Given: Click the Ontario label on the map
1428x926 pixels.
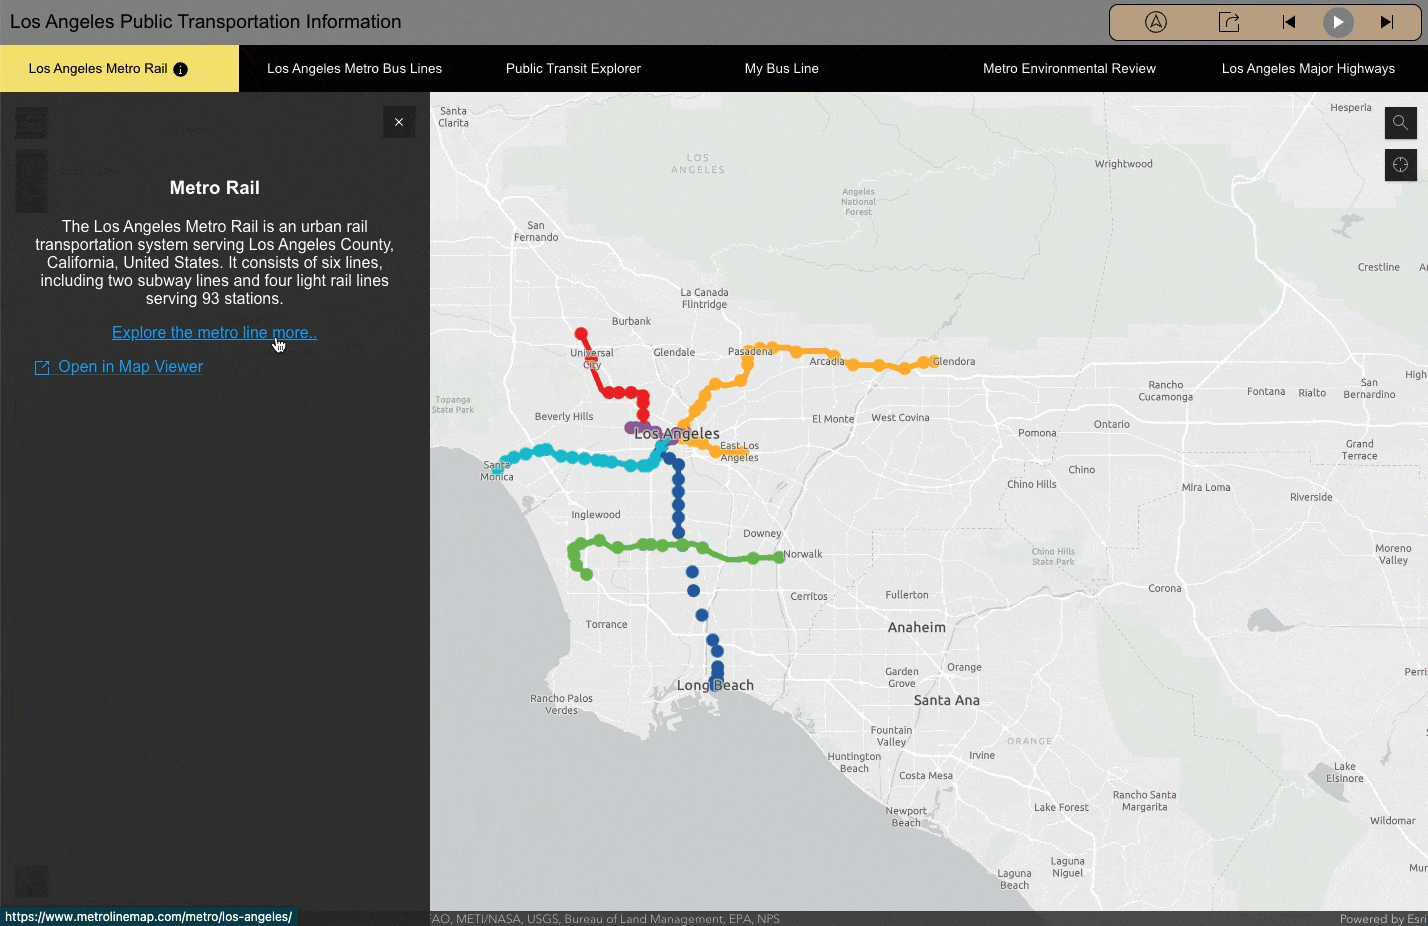Looking at the screenshot, I should point(1111,424).
